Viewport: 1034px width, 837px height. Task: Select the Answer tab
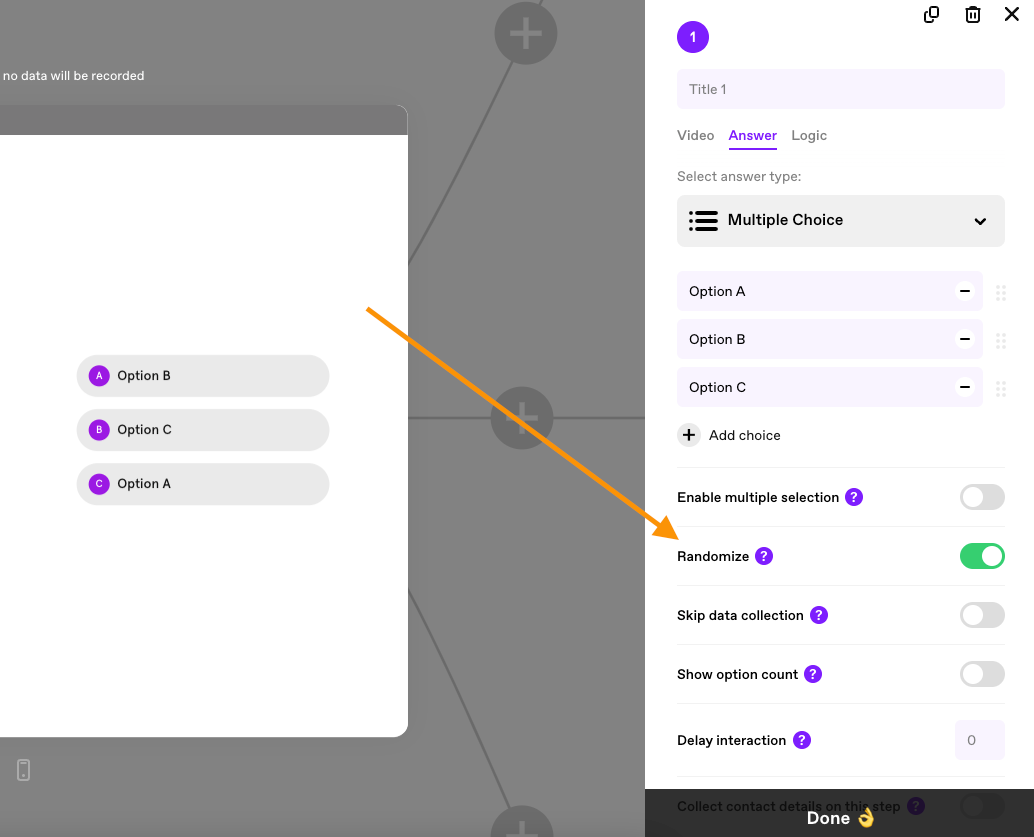pyautogui.click(x=752, y=135)
